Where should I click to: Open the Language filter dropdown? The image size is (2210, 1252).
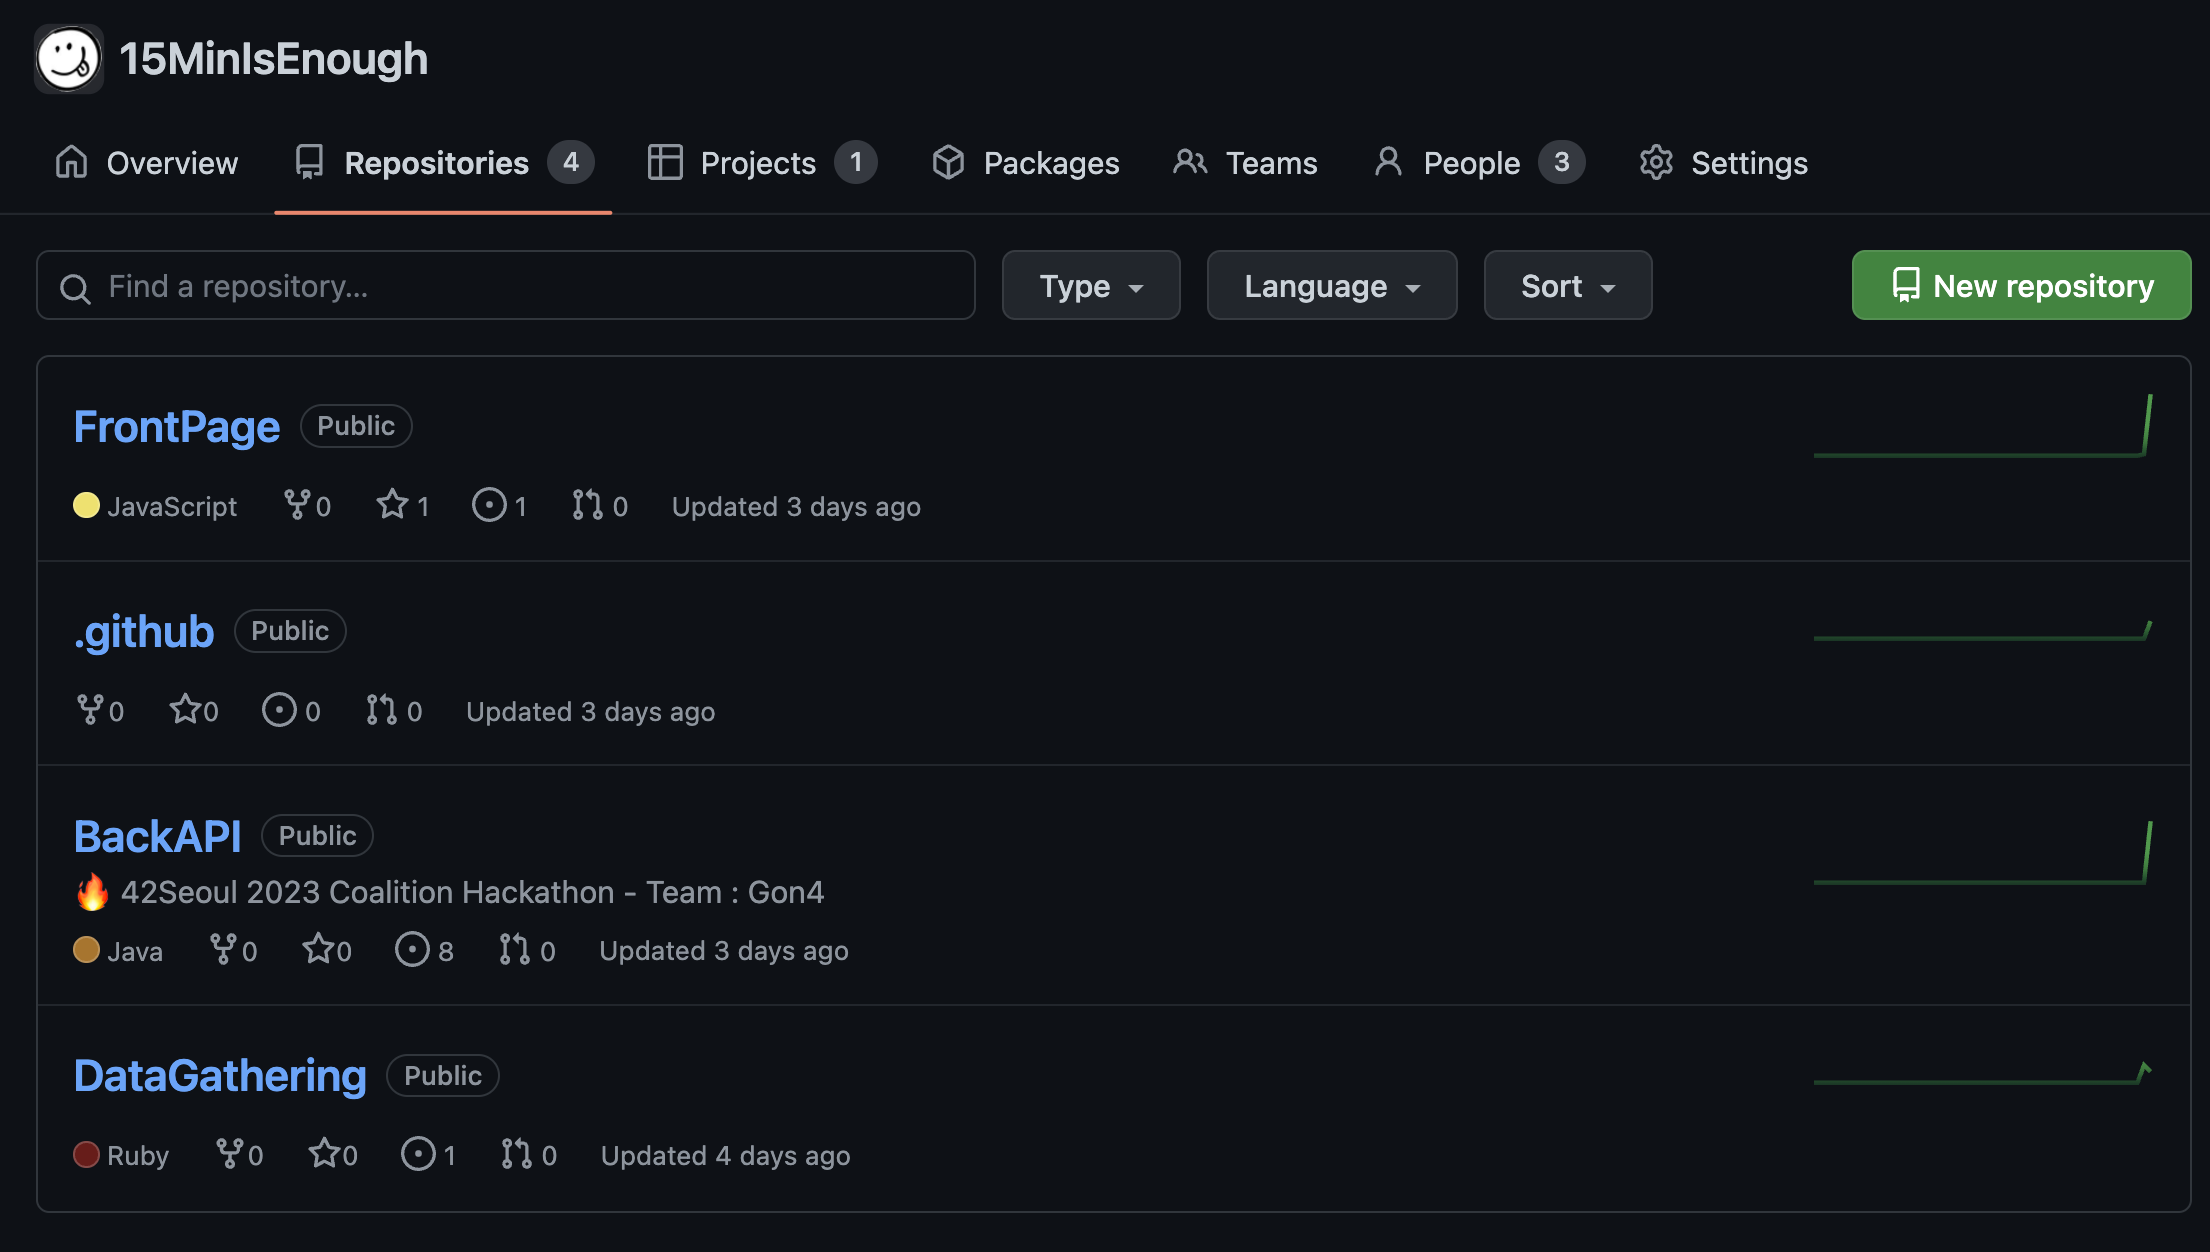tap(1331, 286)
